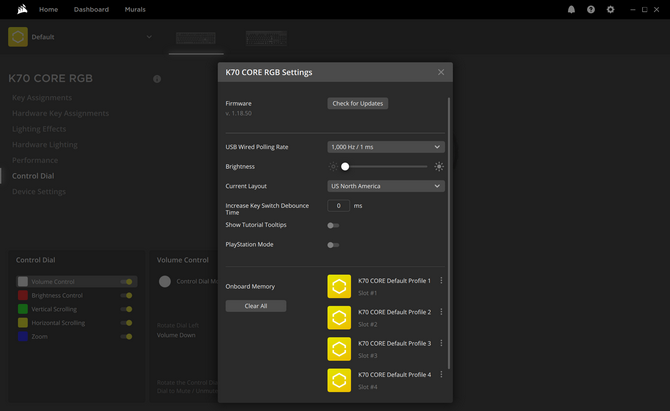
Task: Open the Murals tab
Action: pyautogui.click(x=135, y=9)
